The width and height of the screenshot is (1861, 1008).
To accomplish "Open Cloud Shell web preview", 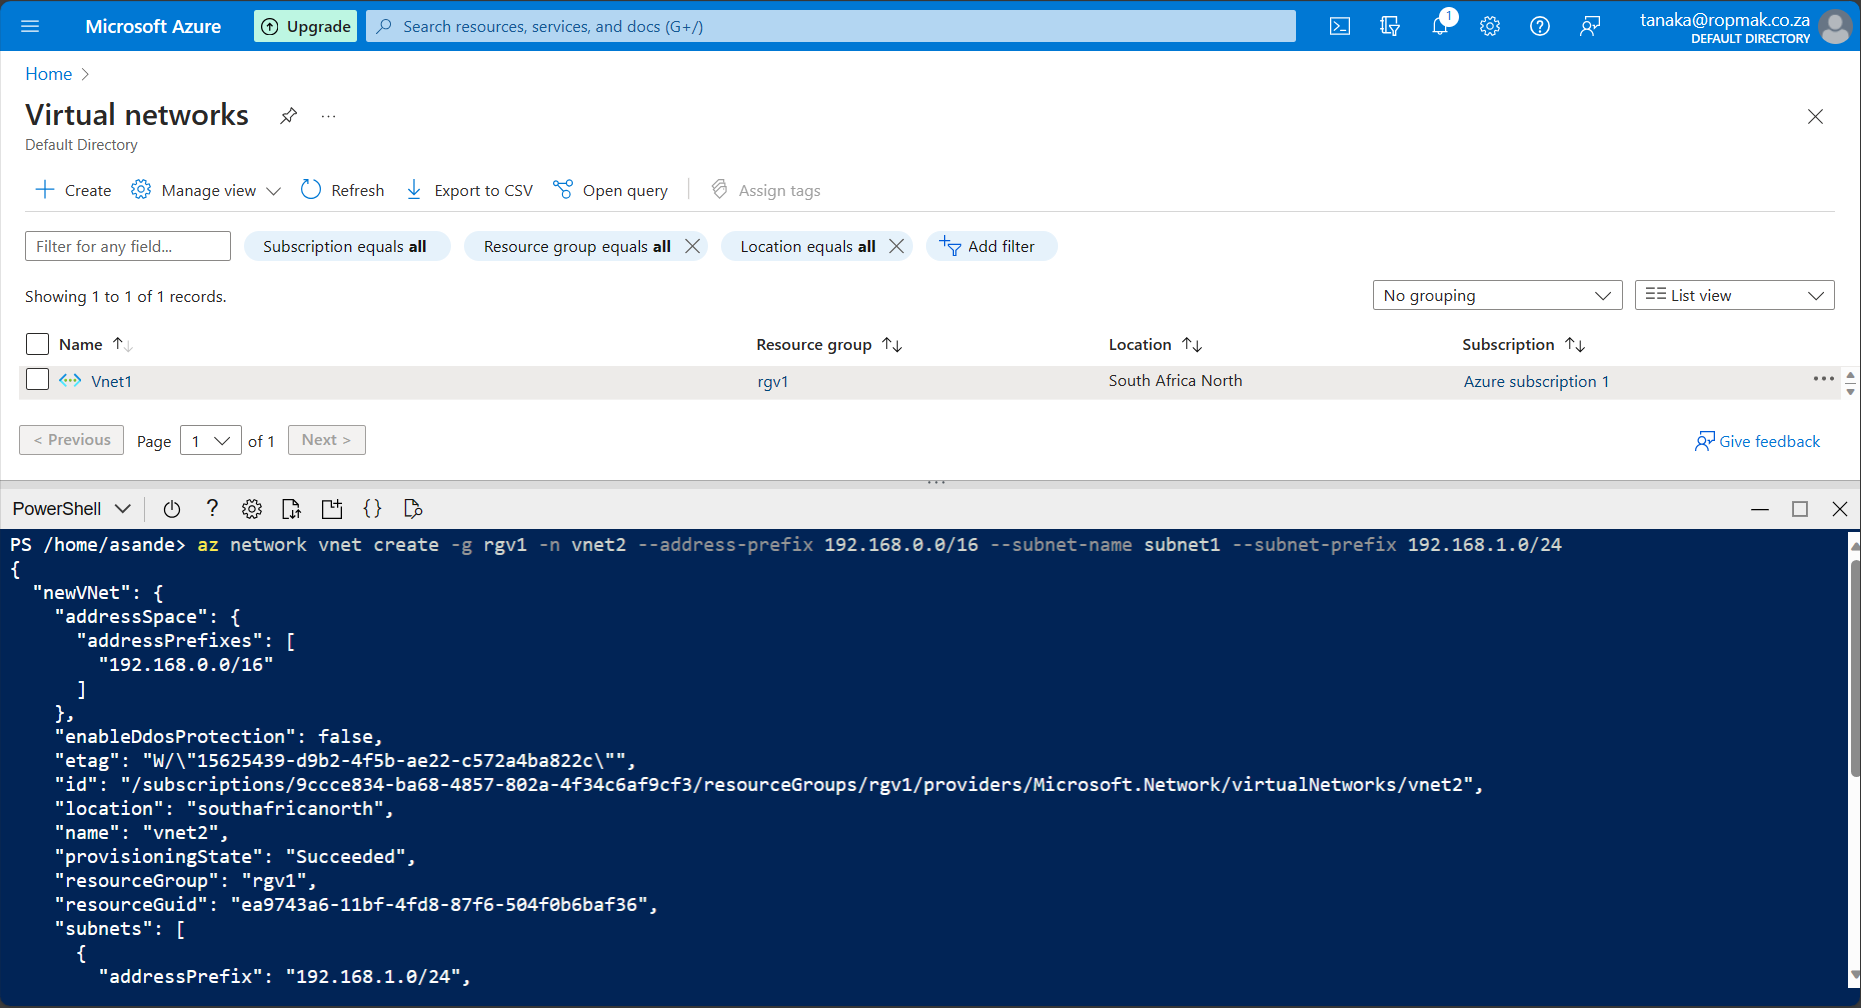I will coord(413,509).
